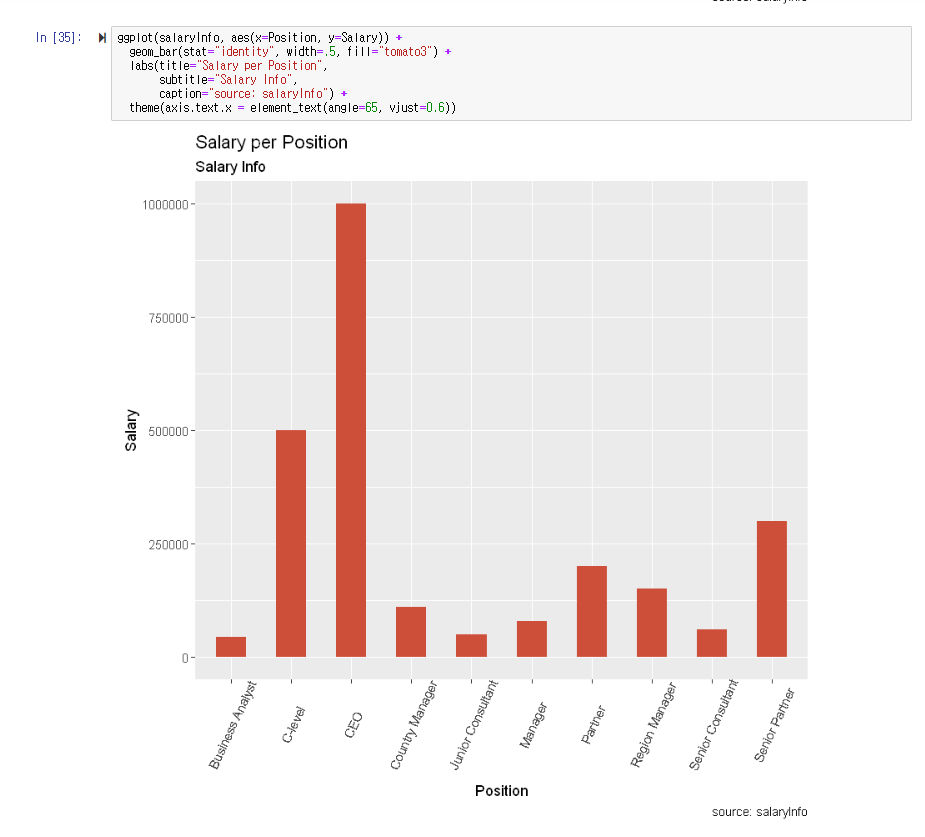Click the Senior Partner bar

(x=772, y=589)
